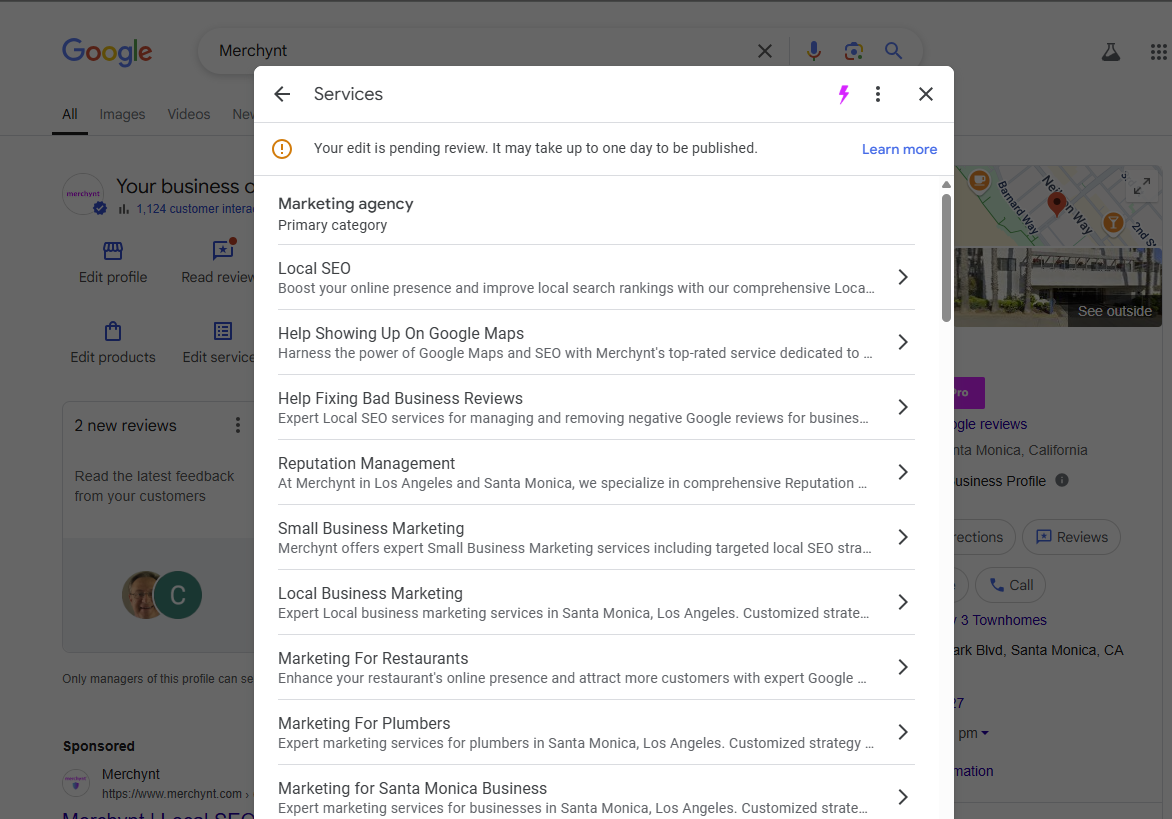
Task: Expand Local Business Marketing service
Action: pos(596,602)
